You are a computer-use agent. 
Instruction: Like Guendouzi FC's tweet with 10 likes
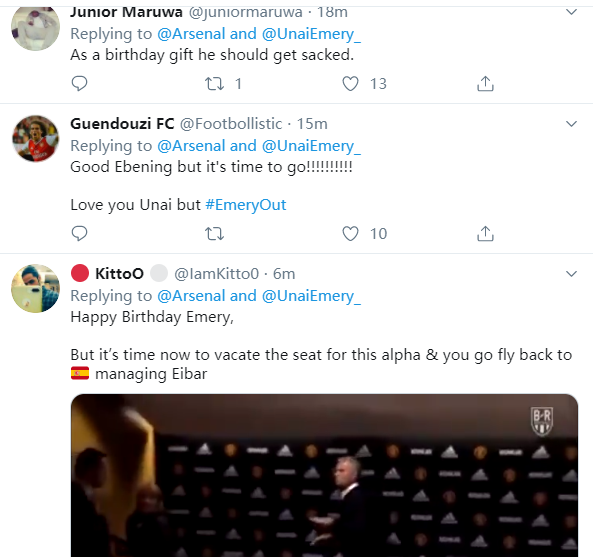click(350, 233)
